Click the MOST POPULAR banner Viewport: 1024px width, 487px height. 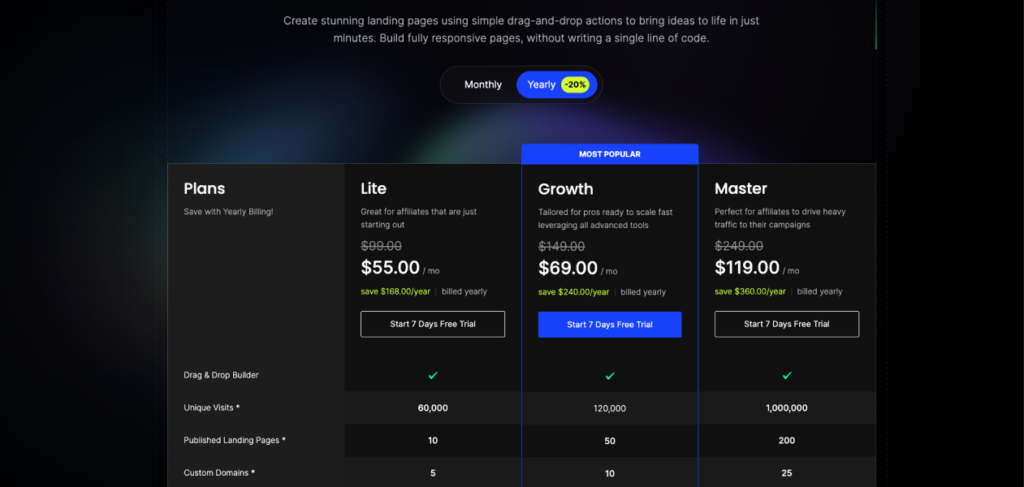pyautogui.click(x=609, y=154)
